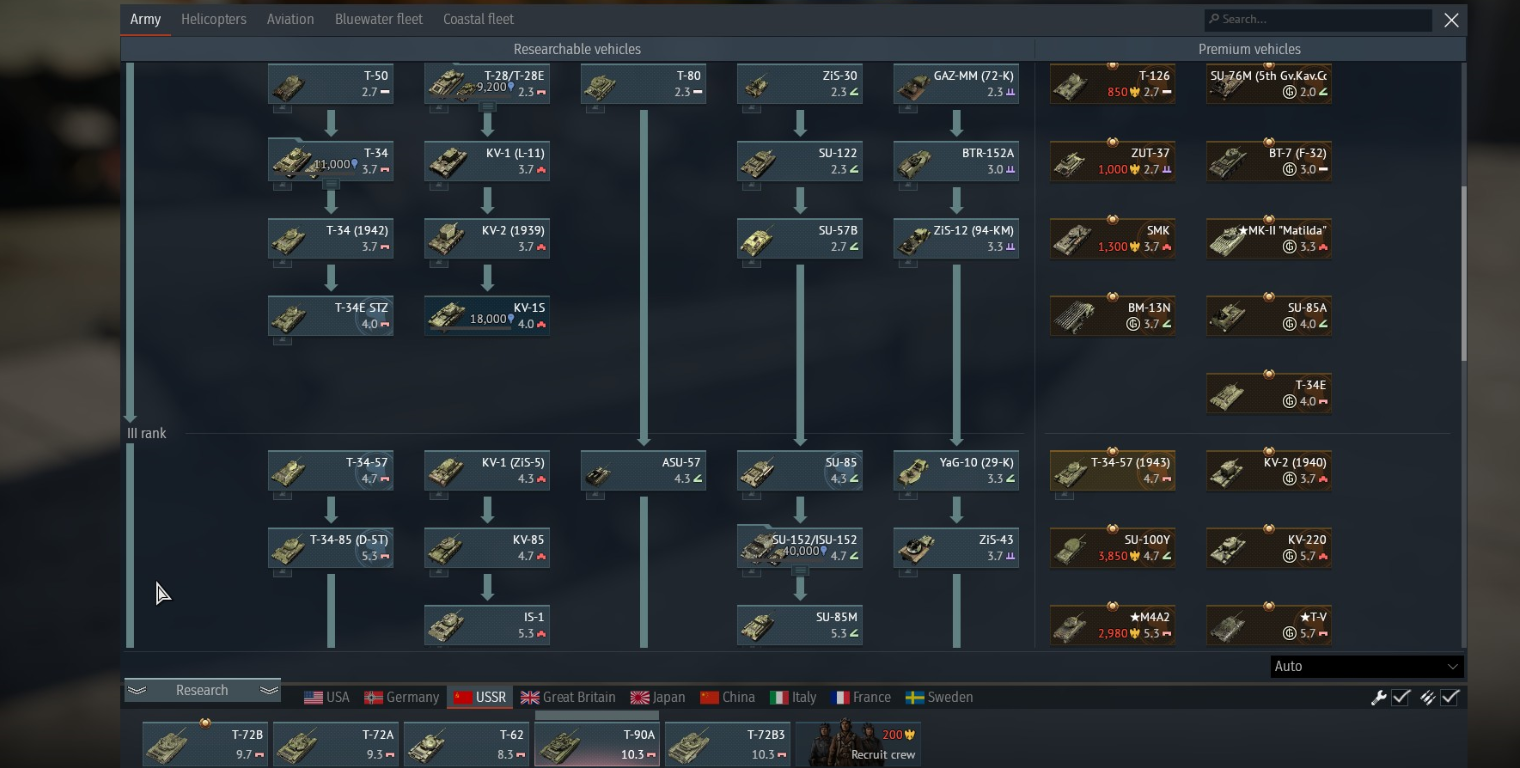
Task: Collapse the Research panel with right chevrons
Action: pos(268,690)
